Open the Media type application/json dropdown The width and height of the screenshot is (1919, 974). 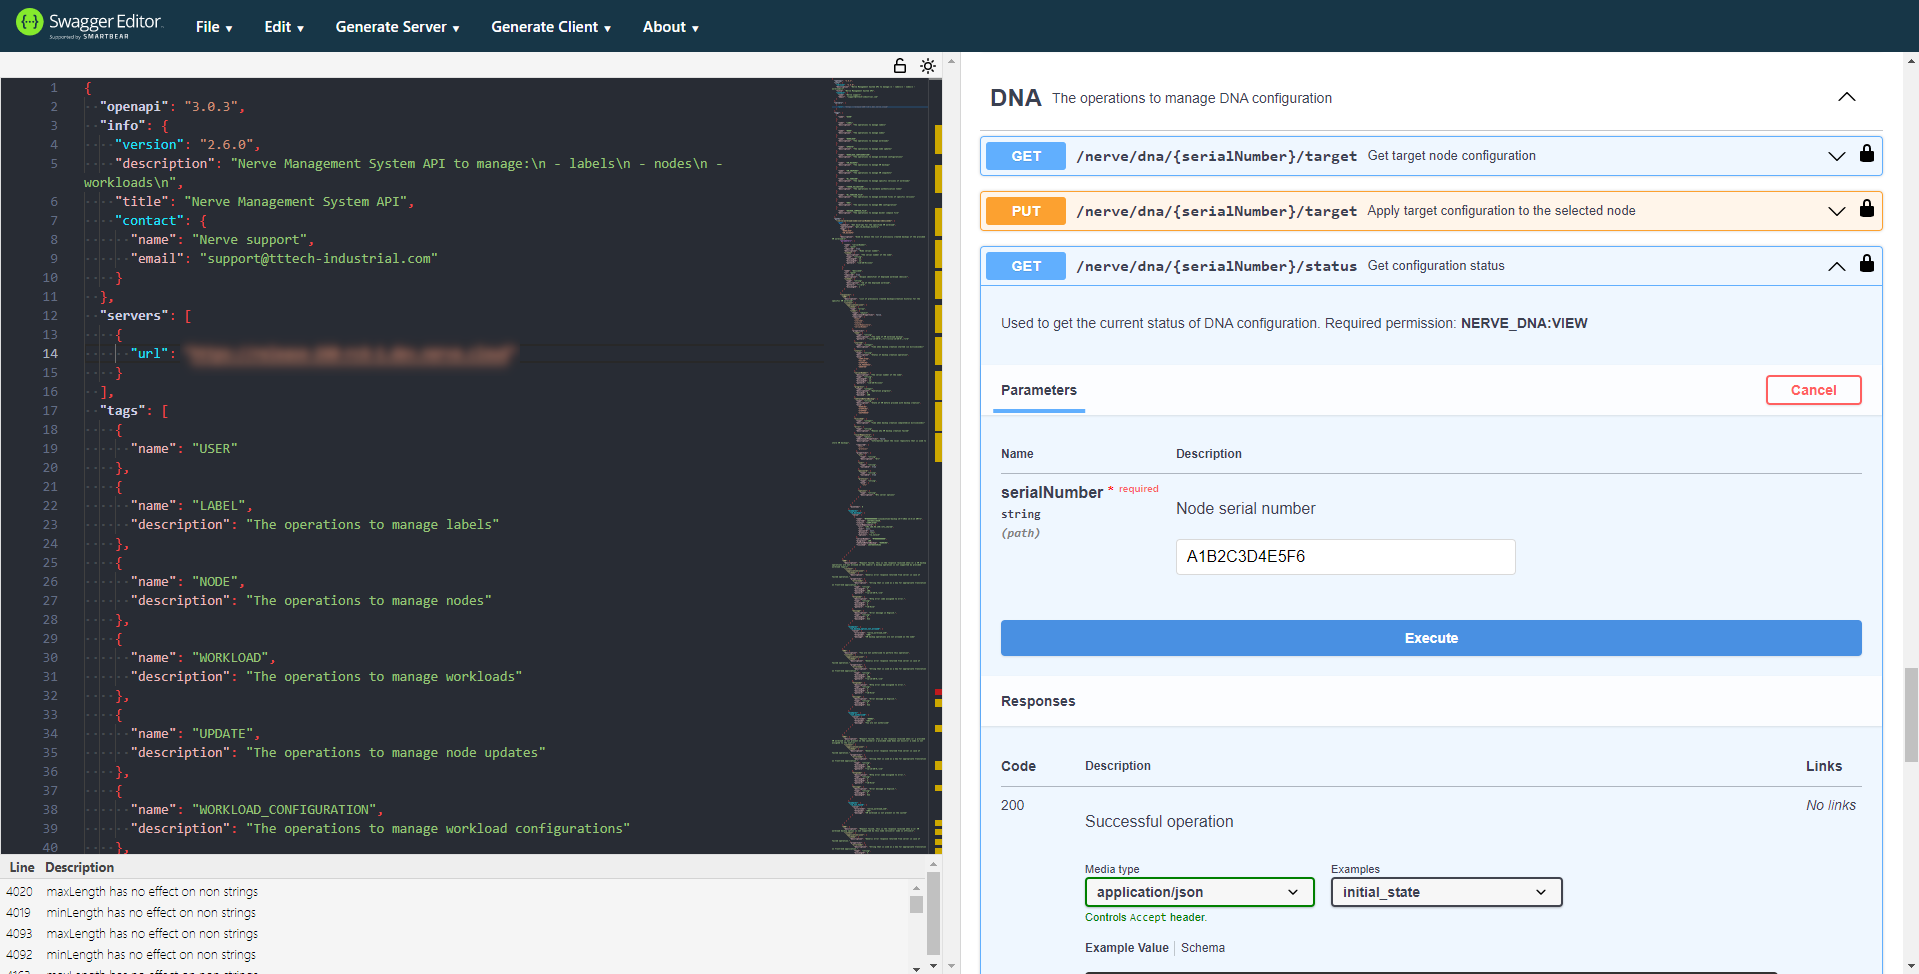[x=1198, y=892]
